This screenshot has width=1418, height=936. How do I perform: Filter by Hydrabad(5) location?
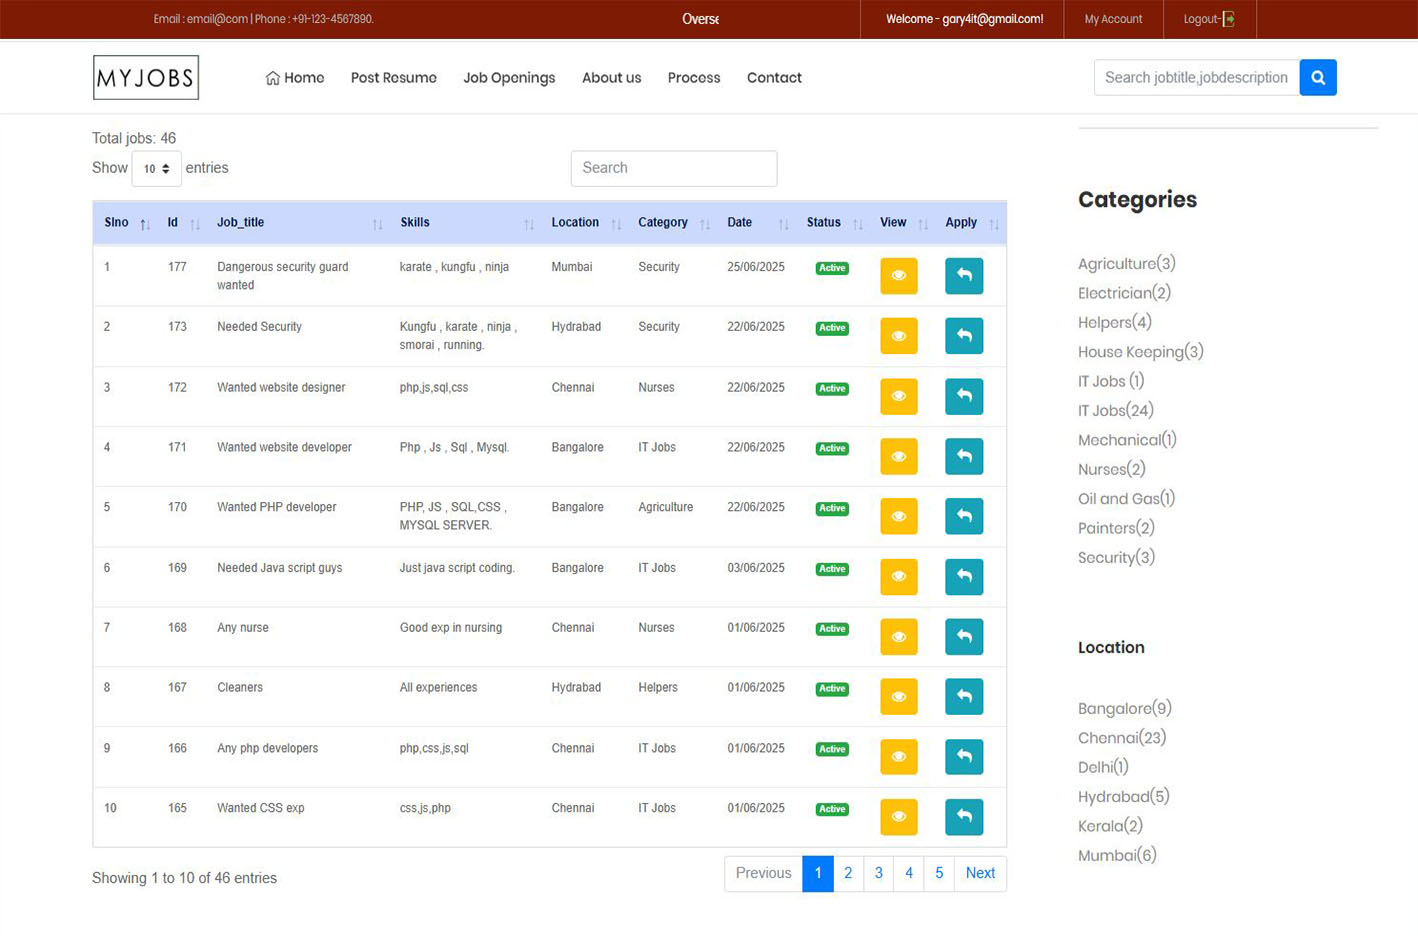click(x=1123, y=797)
